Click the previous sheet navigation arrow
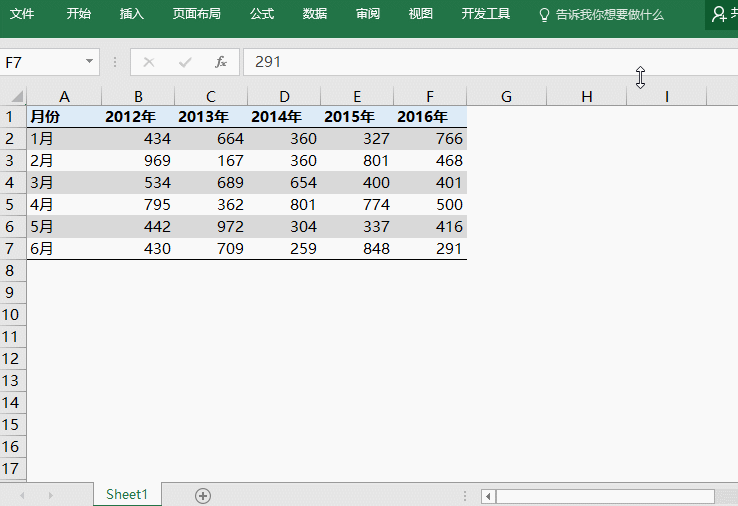The image size is (738, 506). [x=22, y=495]
